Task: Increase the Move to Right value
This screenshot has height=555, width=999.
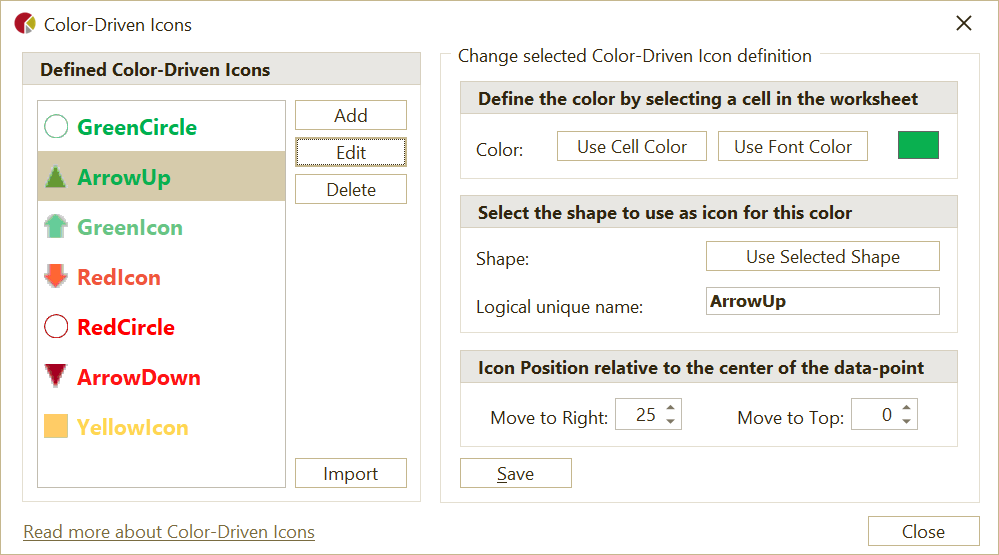Action: point(671,408)
